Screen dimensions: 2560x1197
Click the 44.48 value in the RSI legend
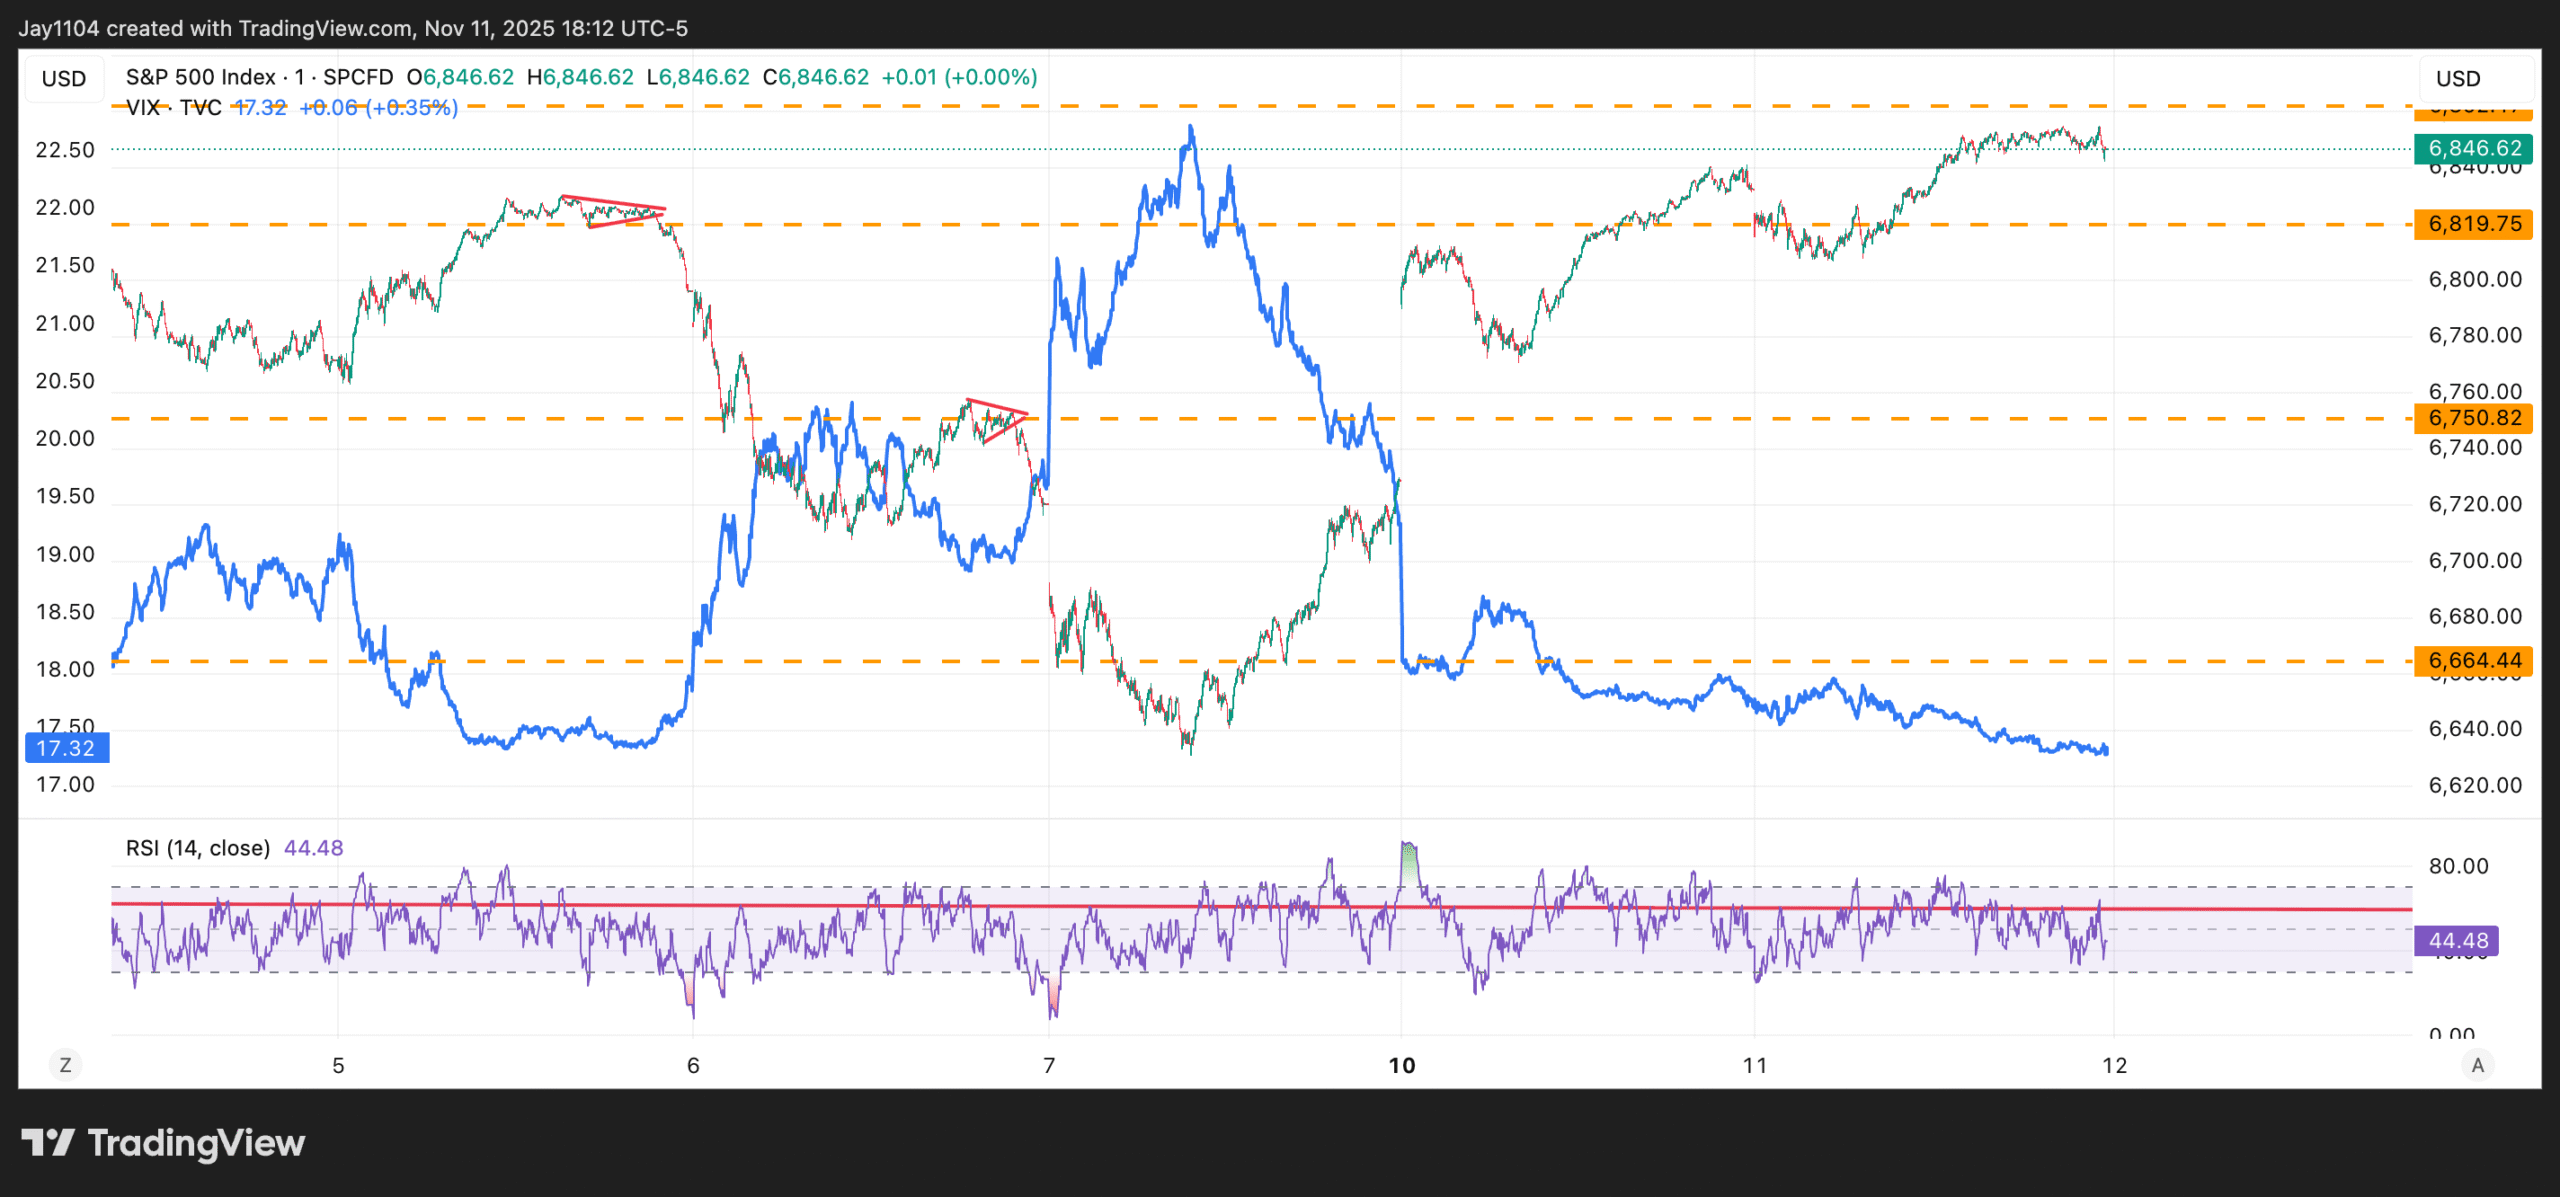(313, 848)
